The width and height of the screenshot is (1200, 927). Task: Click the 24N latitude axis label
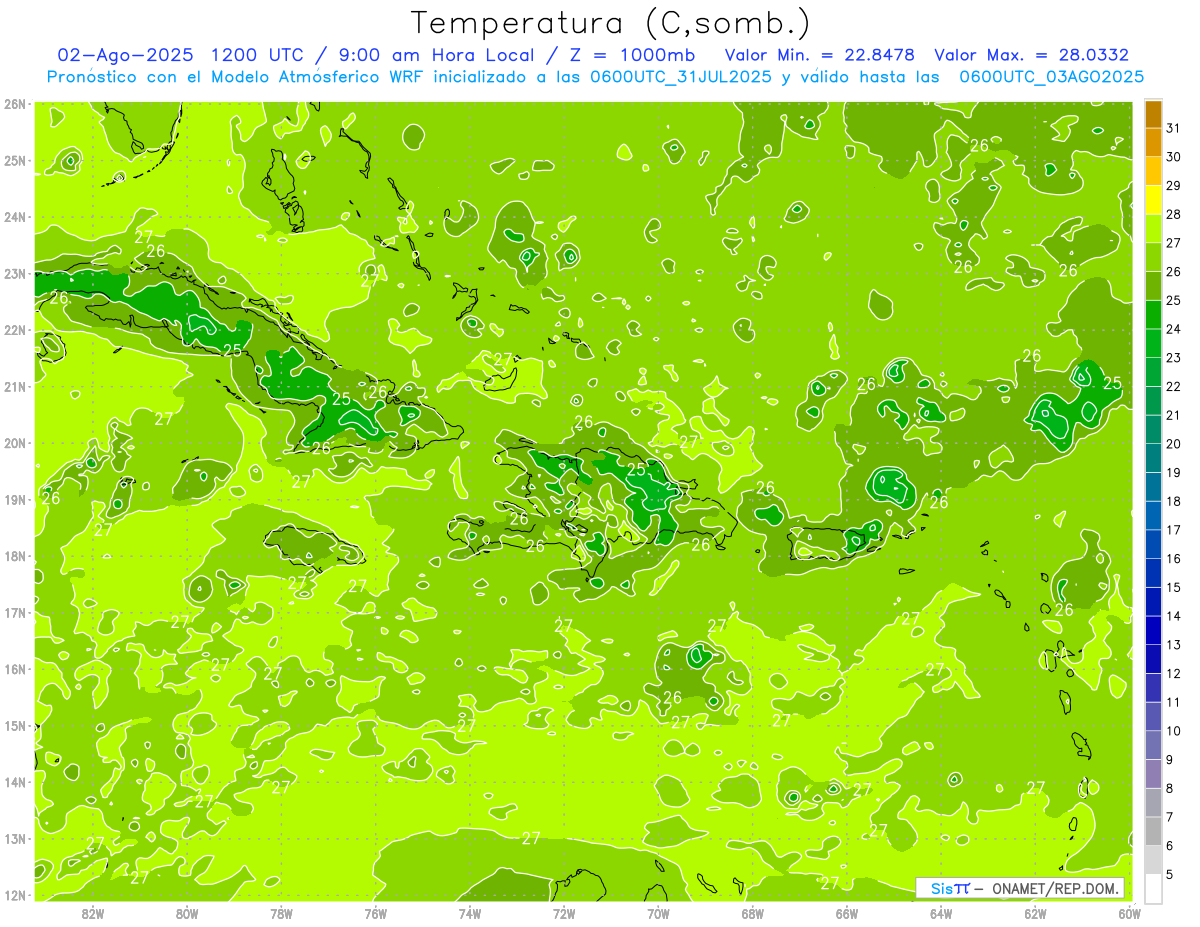pyautogui.click(x=15, y=217)
